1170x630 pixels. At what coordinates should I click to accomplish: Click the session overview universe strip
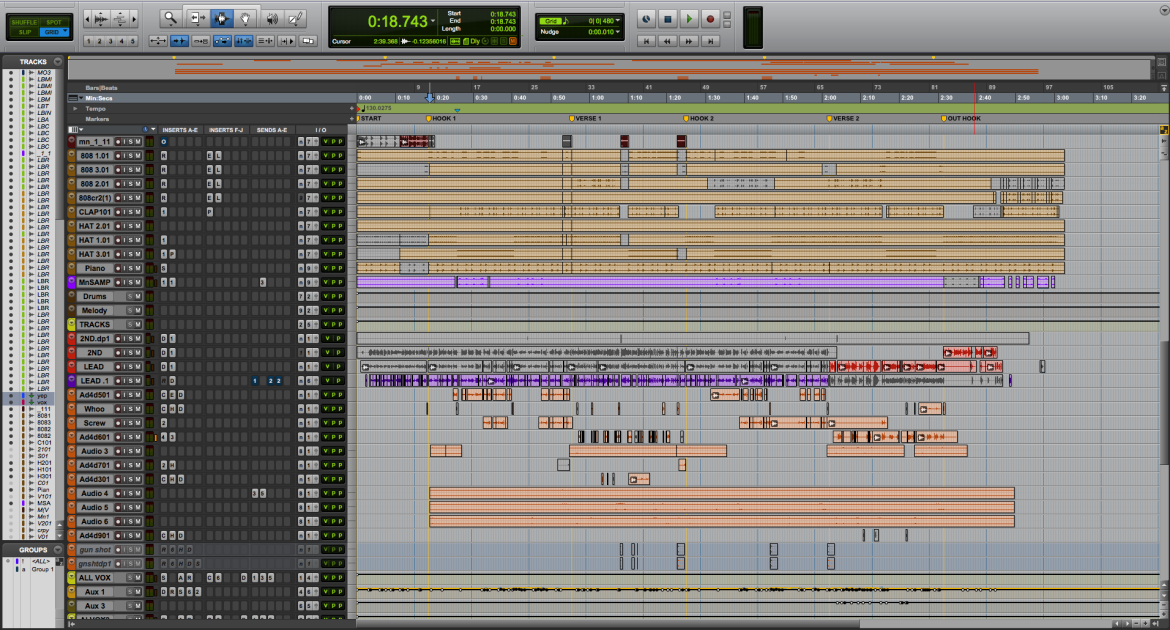point(610,69)
